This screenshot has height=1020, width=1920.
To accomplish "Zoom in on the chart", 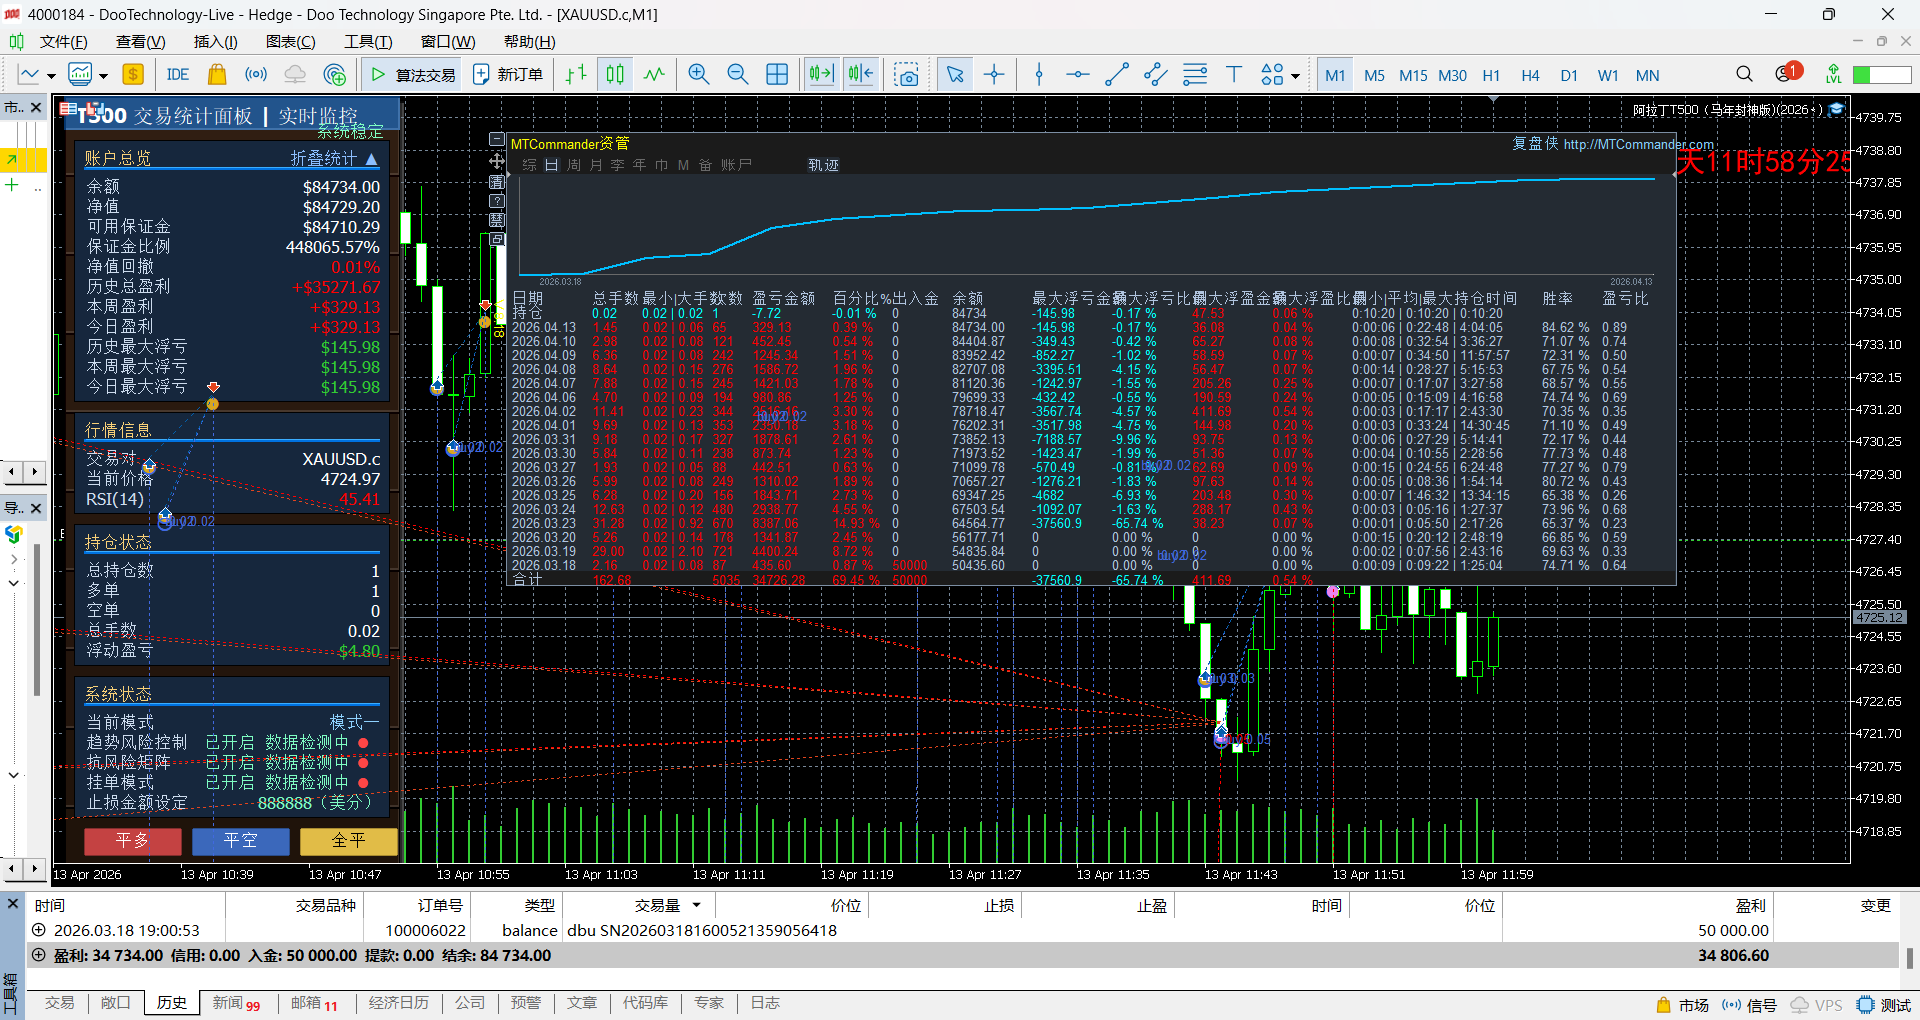I will pyautogui.click(x=698, y=75).
